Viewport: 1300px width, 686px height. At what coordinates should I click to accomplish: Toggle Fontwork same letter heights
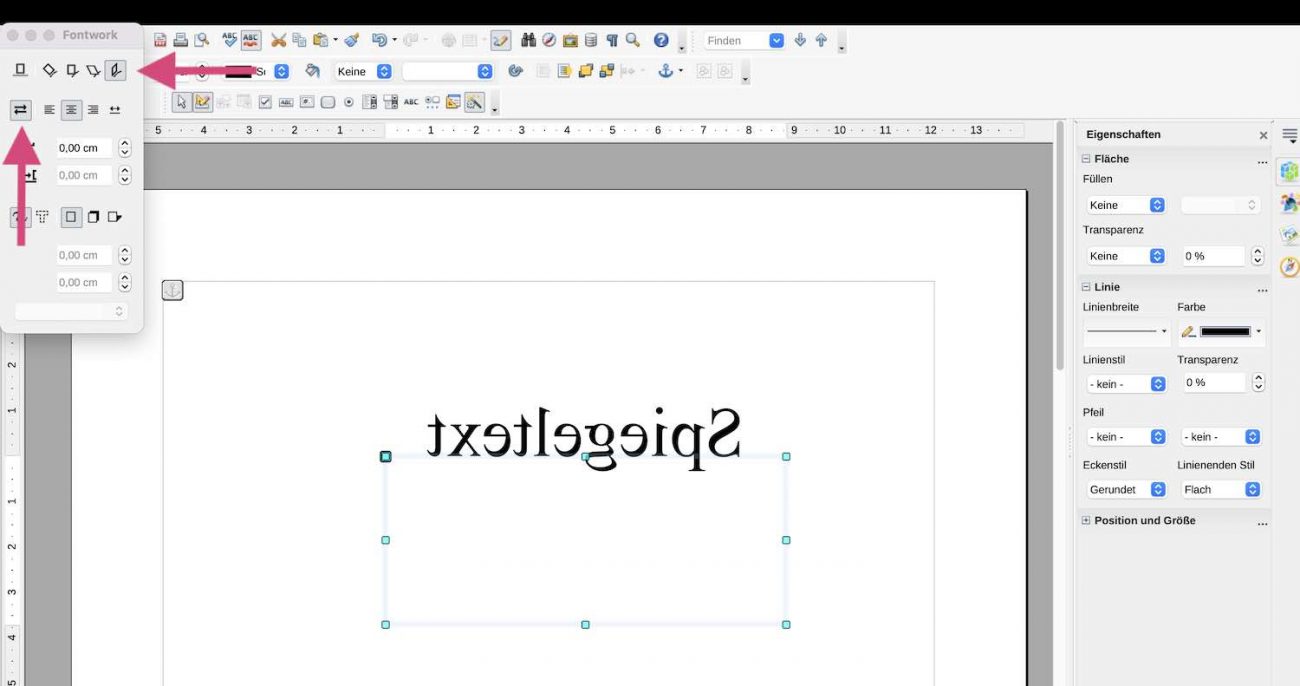pos(21,110)
